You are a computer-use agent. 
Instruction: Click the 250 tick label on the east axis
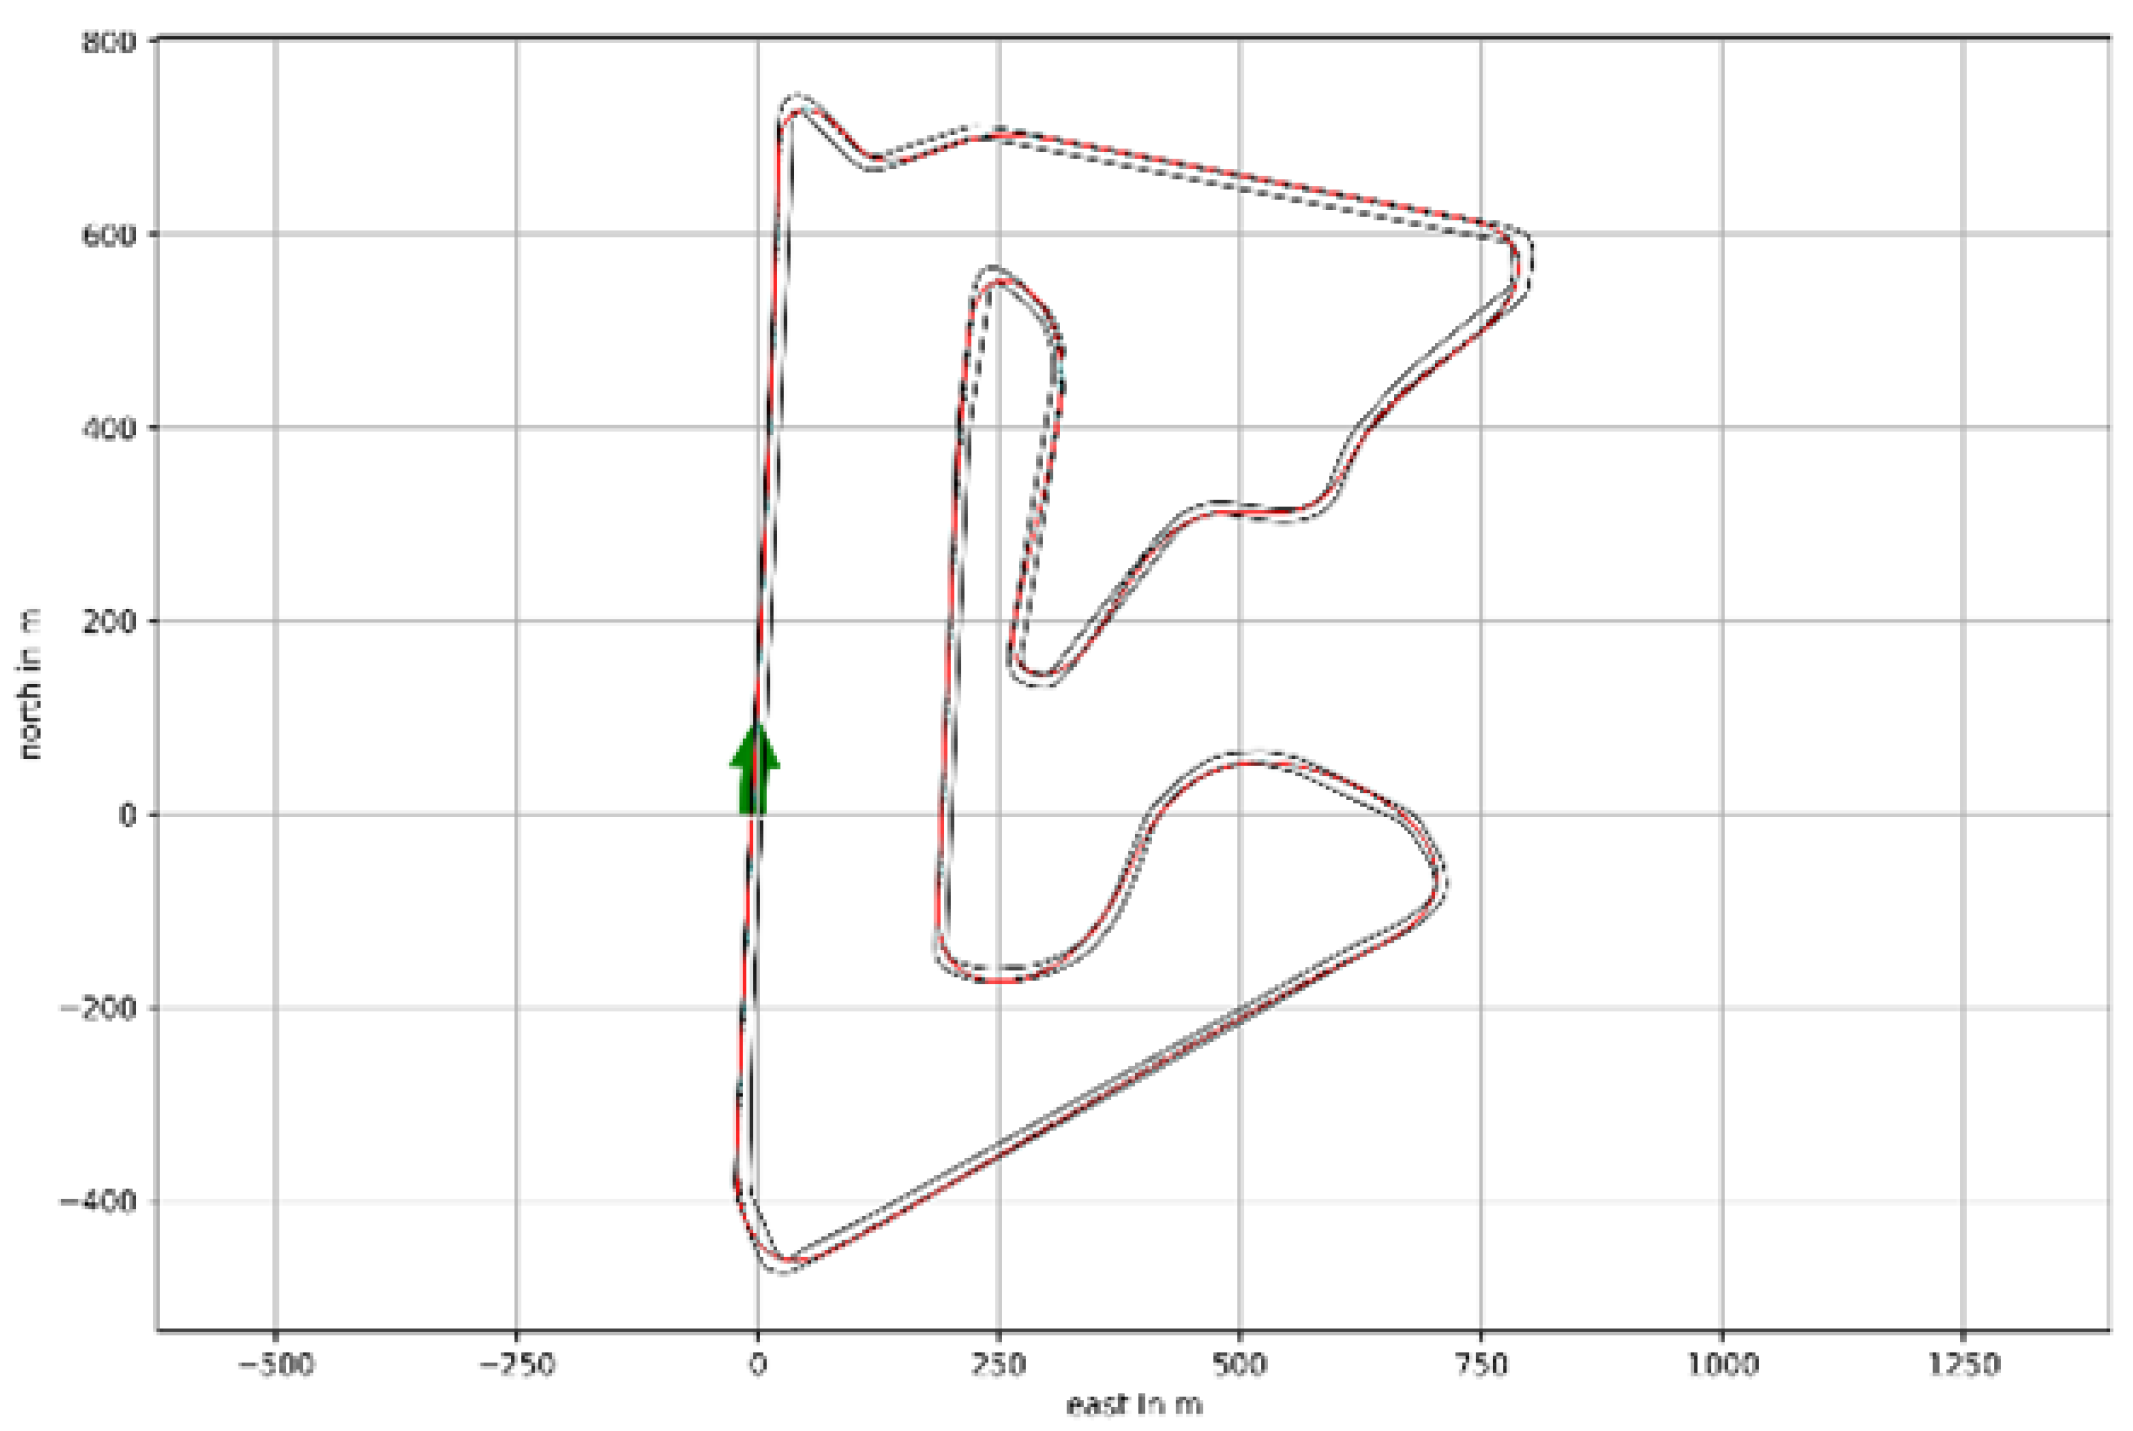tap(998, 1365)
